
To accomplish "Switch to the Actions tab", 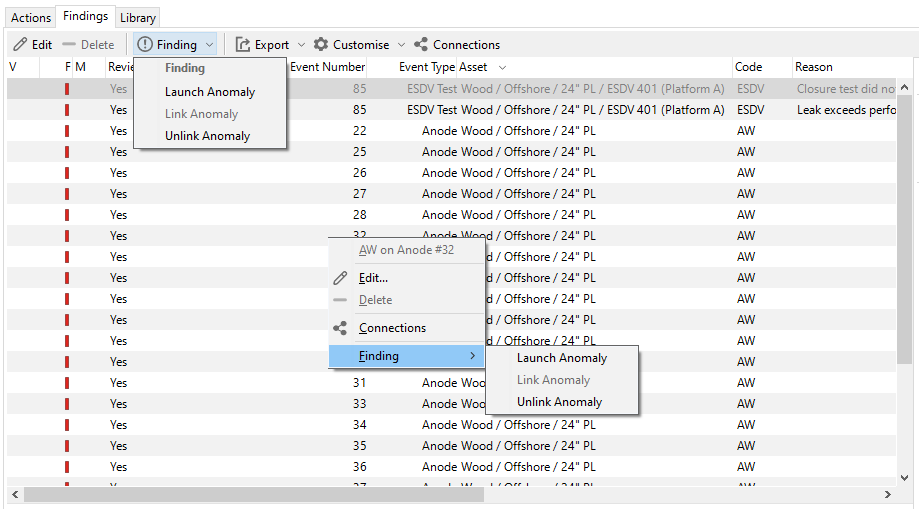I will coord(30,18).
